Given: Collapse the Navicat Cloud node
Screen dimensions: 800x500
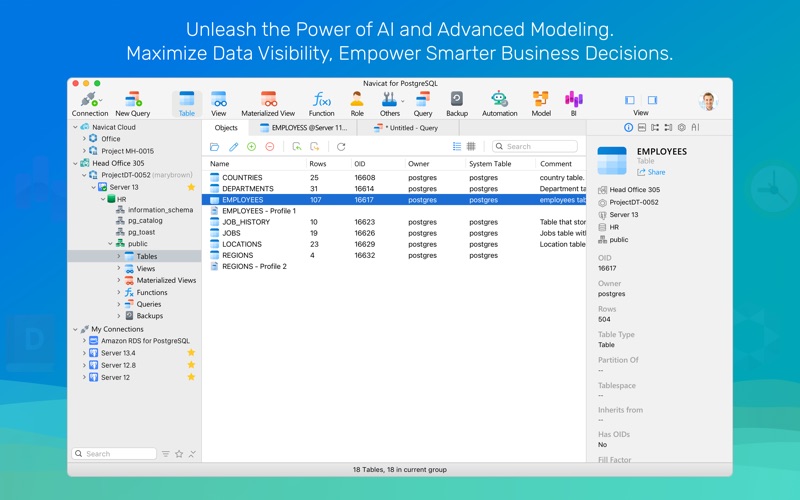Looking at the screenshot, I should 75,127.
